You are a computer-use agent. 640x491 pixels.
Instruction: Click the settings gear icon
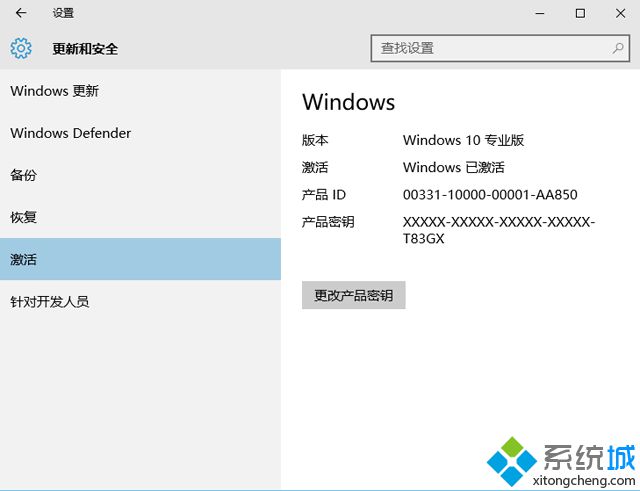pos(21,48)
